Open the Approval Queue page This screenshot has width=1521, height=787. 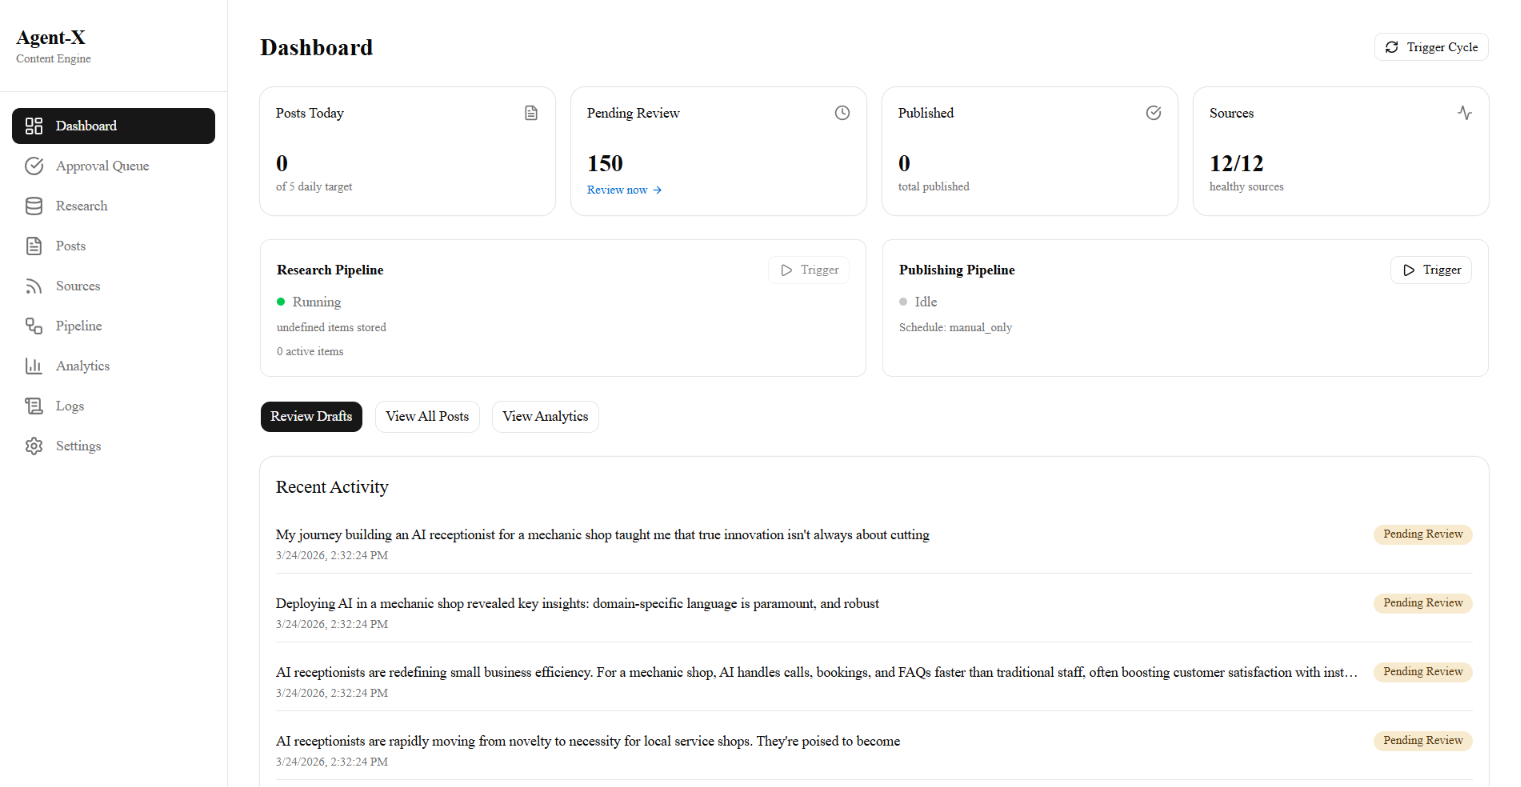point(113,166)
